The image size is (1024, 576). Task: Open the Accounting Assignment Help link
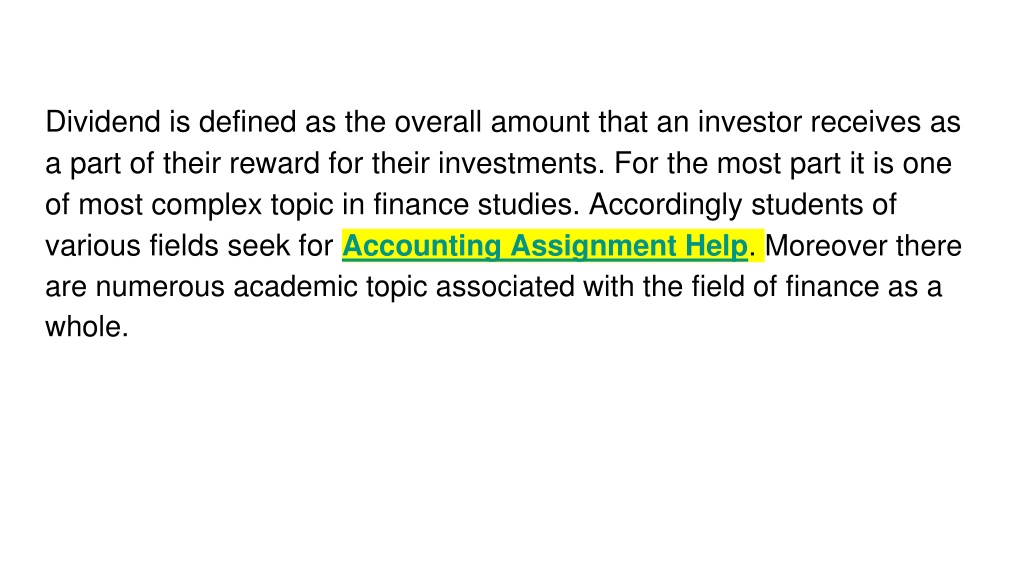[x=545, y=246]
